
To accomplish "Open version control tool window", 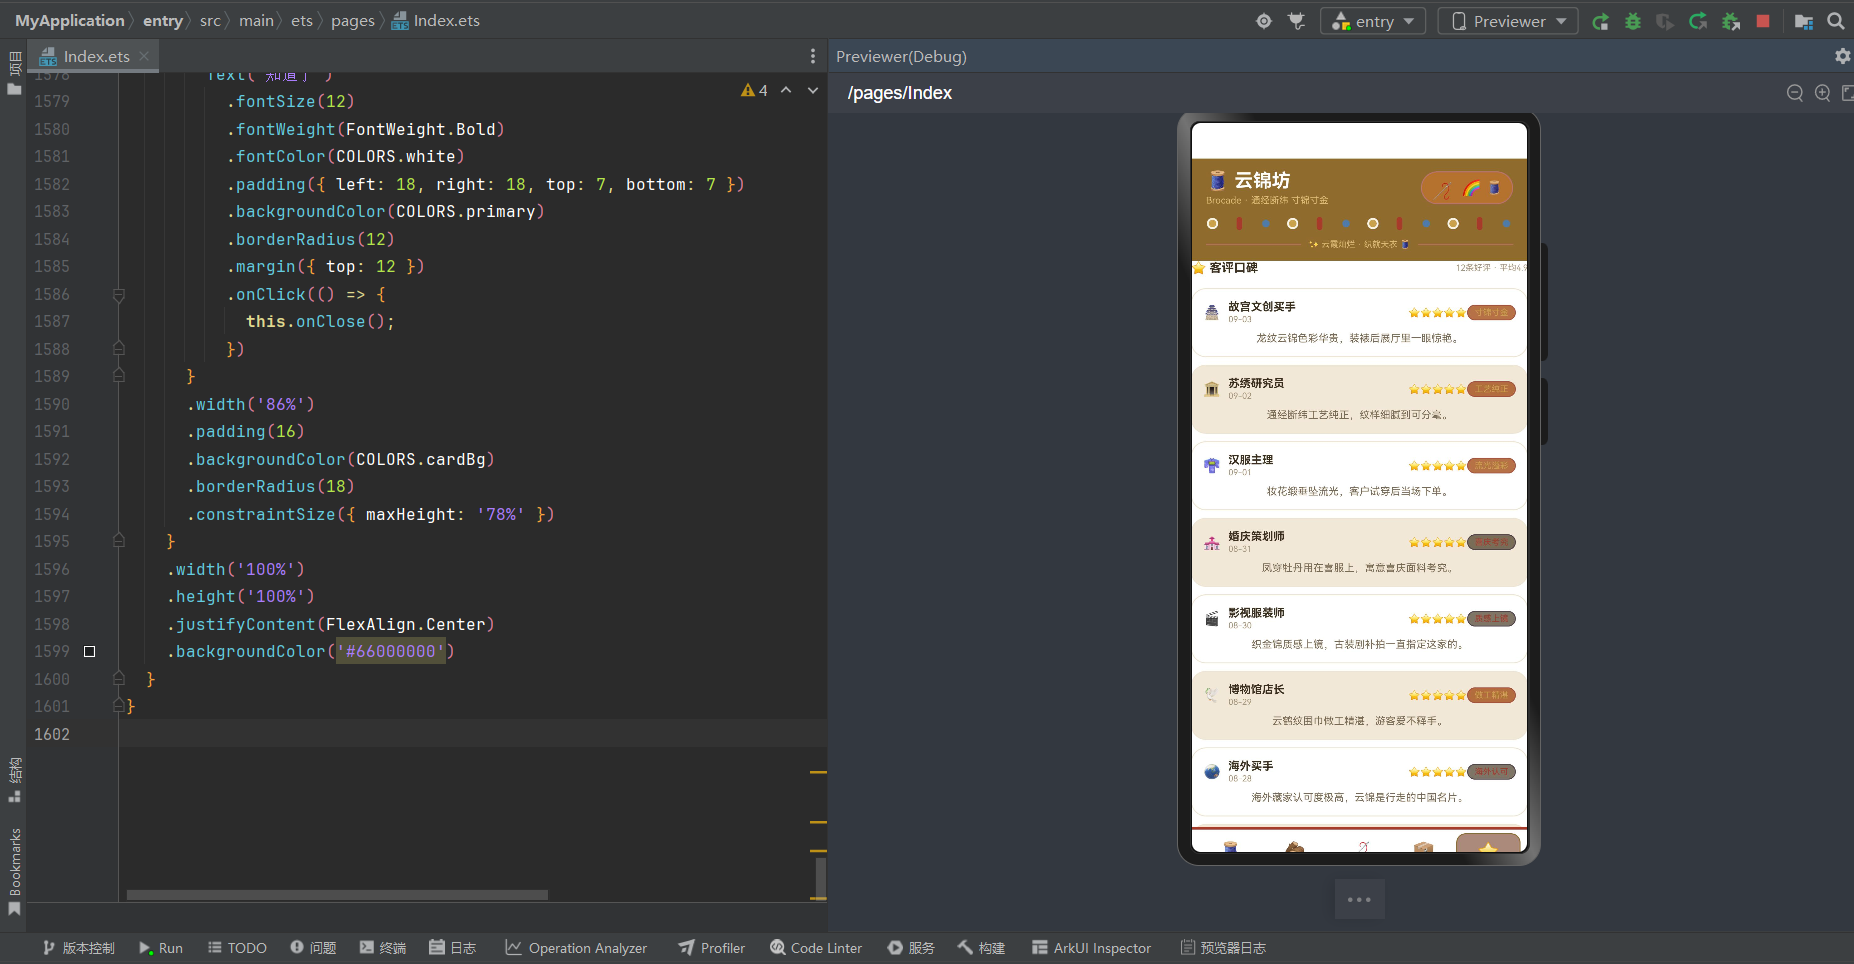I will pos(78,948).
